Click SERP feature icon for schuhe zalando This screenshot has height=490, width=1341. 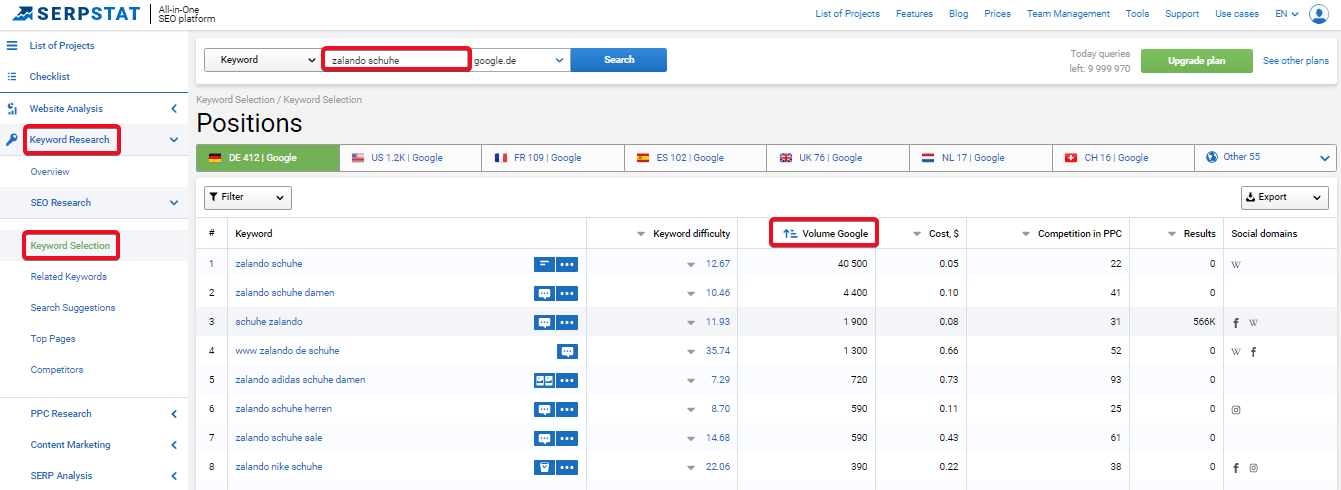544,322
